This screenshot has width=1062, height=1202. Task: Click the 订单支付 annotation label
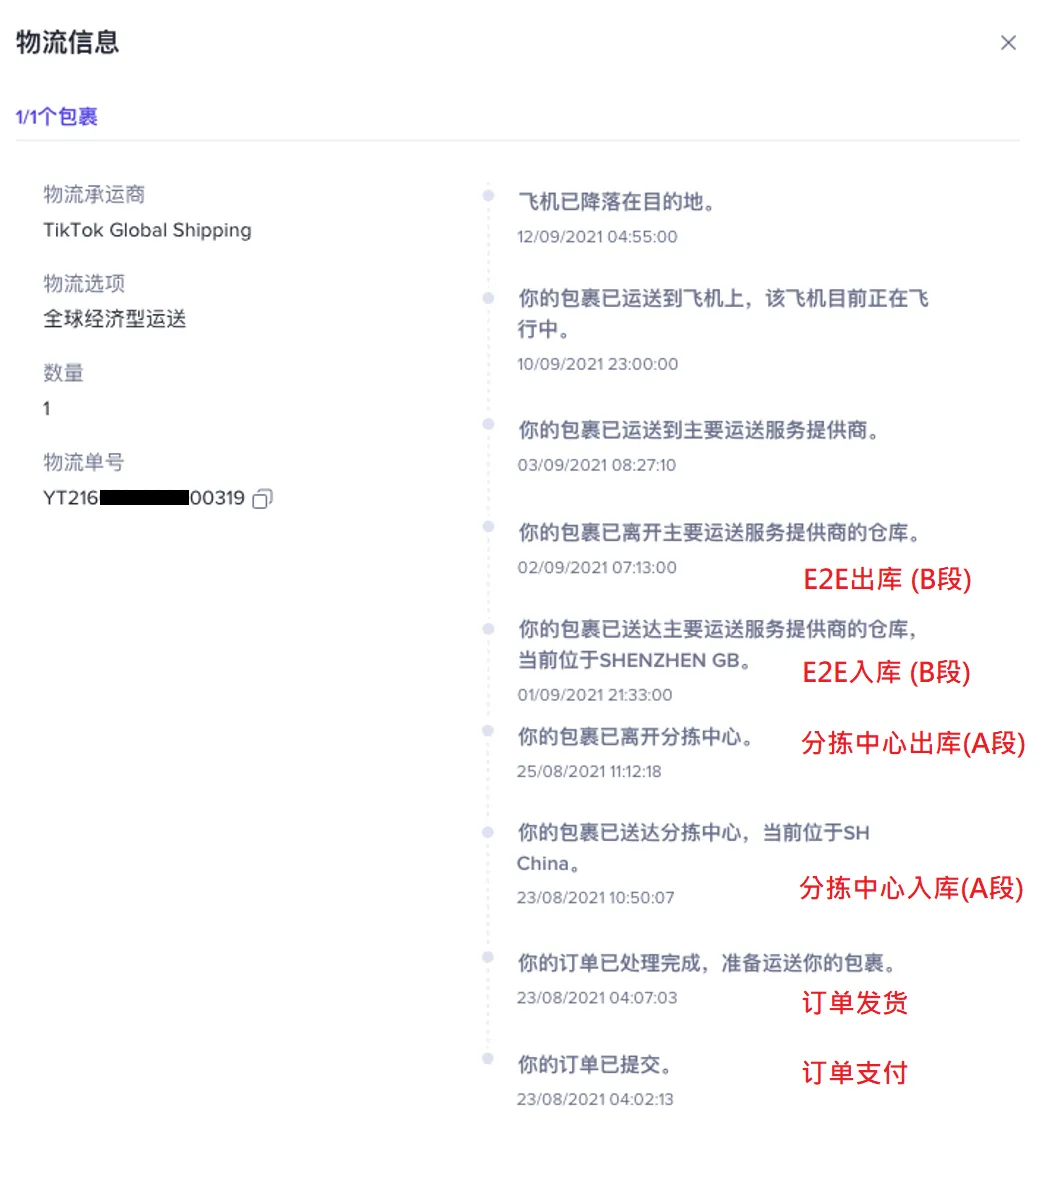point(855,1072)
